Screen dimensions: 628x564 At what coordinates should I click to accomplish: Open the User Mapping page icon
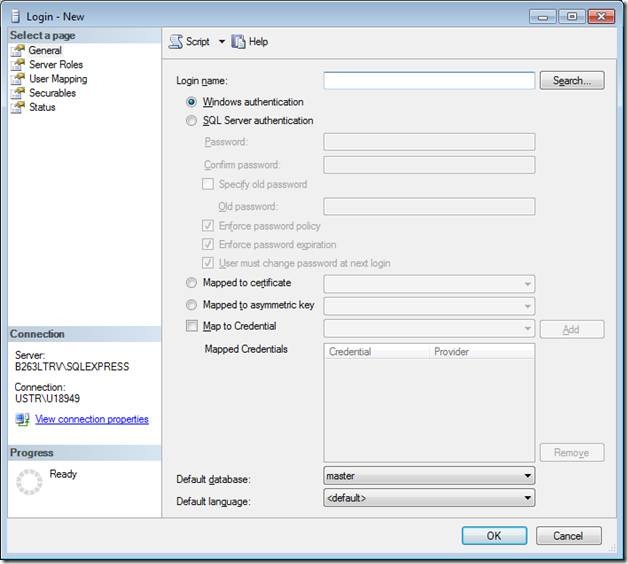[17, 79]
